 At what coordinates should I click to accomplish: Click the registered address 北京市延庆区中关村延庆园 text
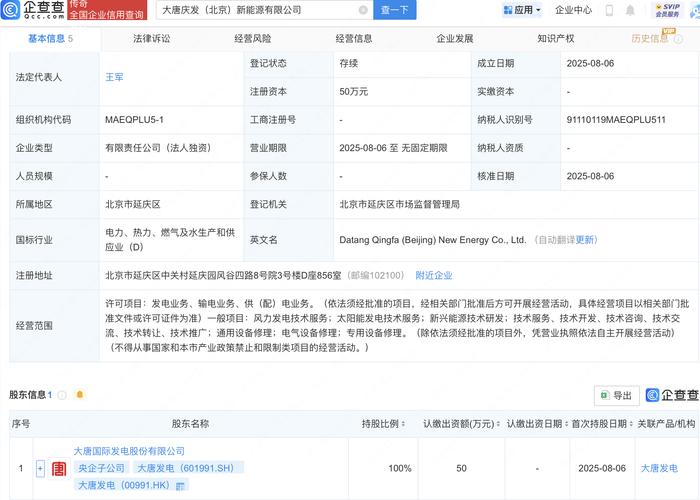(223, 275)
